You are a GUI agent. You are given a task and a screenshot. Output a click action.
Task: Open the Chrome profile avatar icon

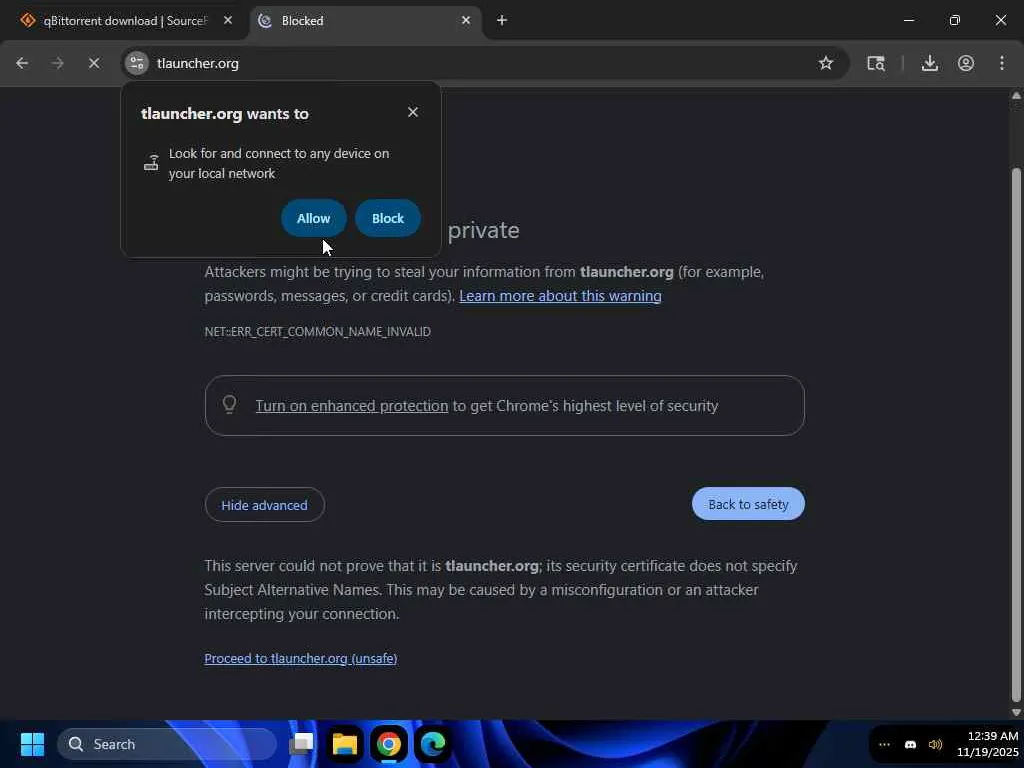(966, 63)
